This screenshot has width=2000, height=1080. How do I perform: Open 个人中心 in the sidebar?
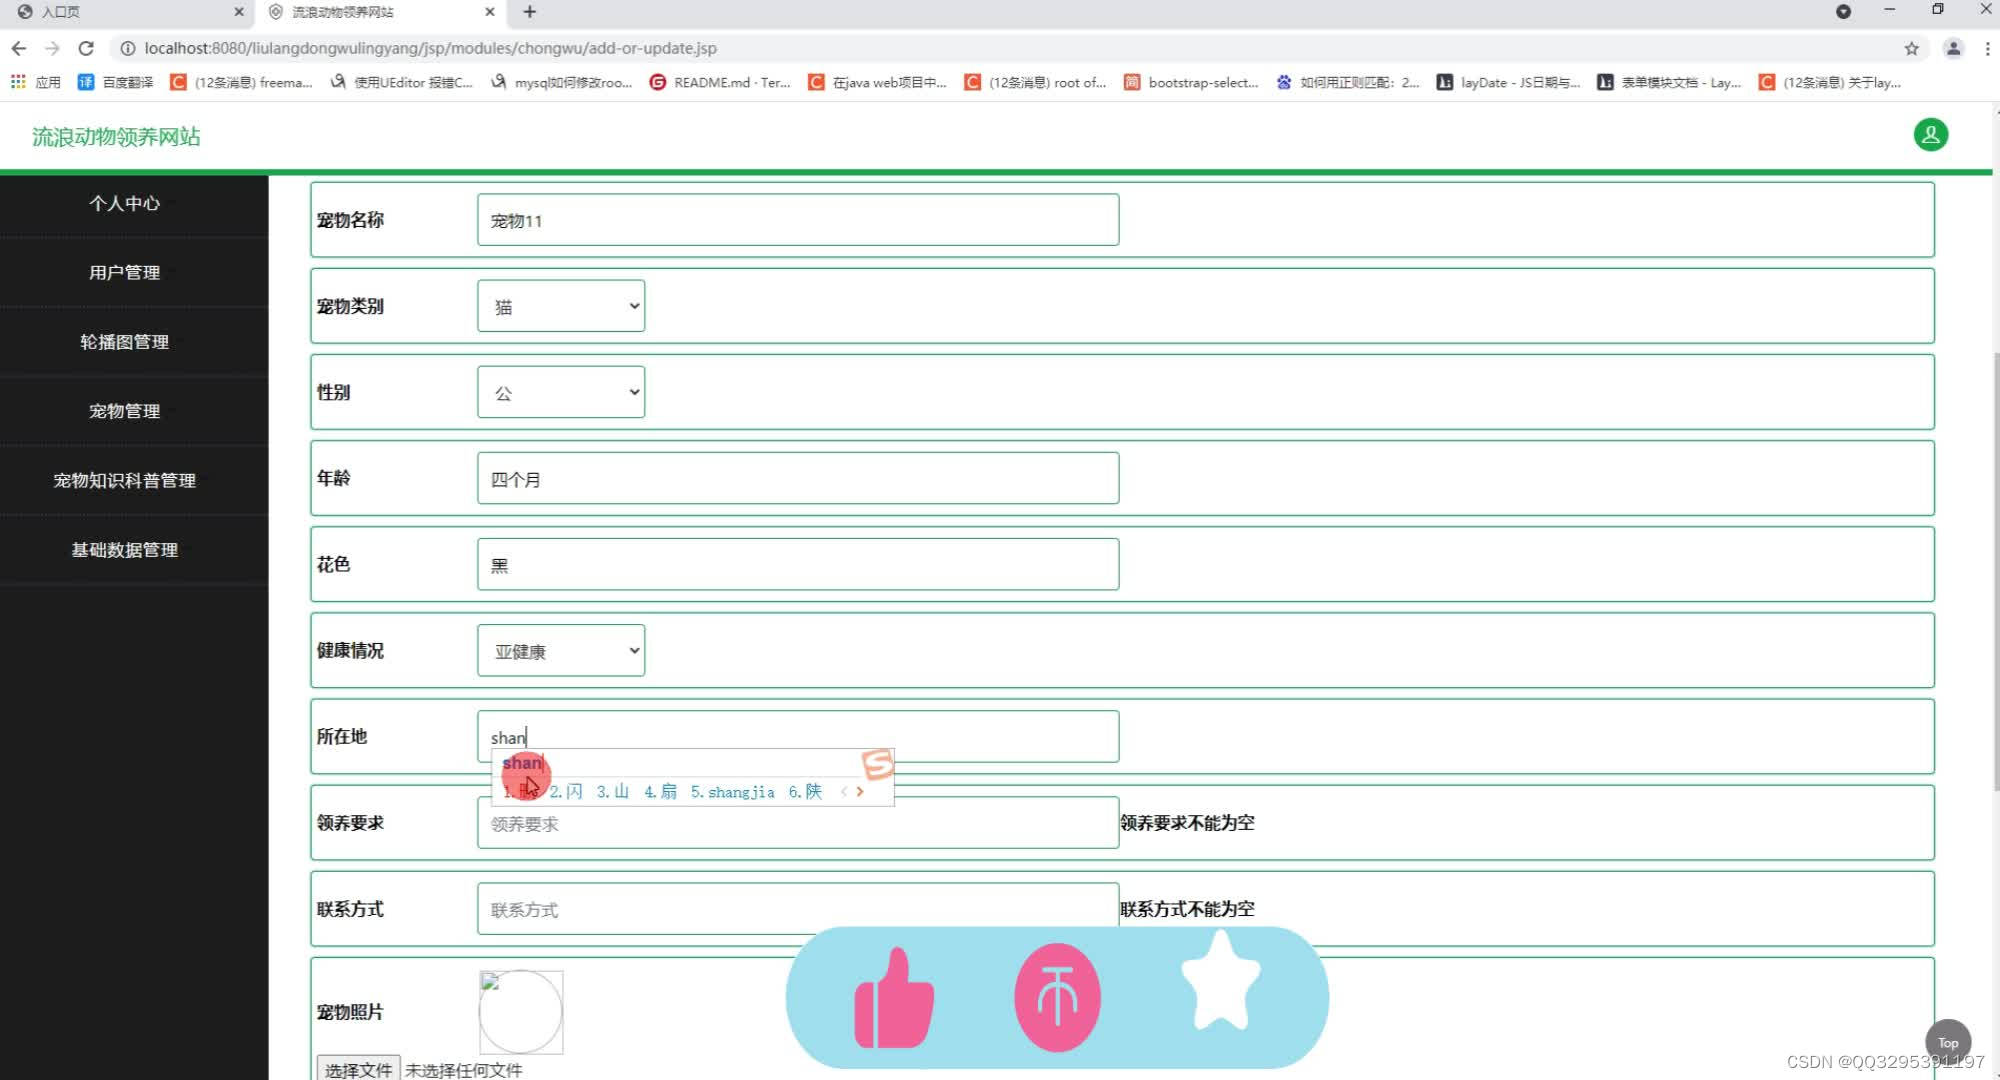tap(124, 203)
